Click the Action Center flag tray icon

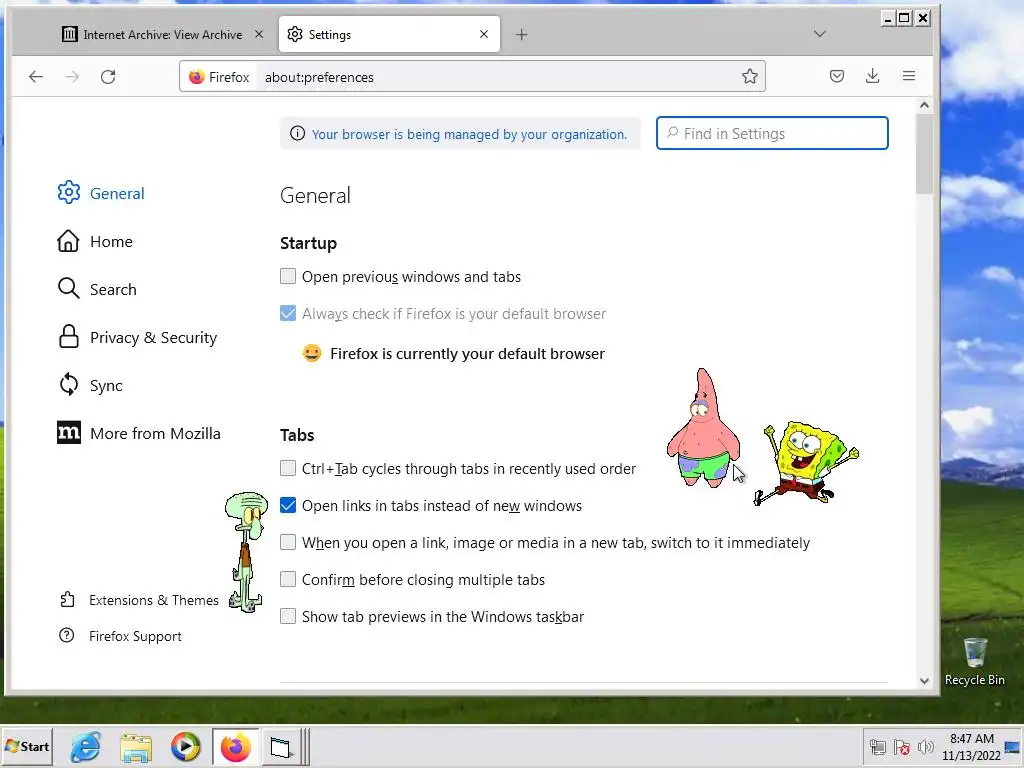point(902,747)
